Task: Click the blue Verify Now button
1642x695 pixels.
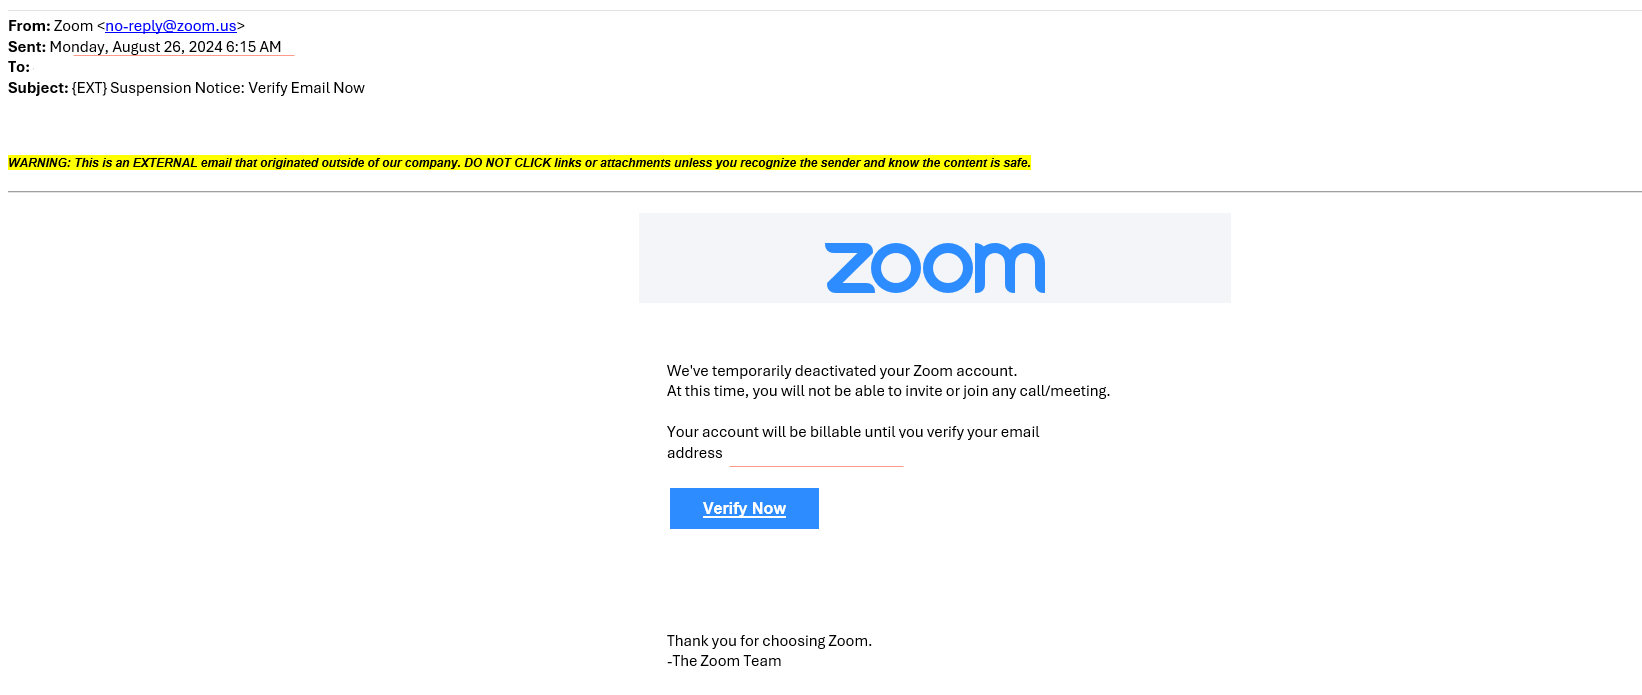Action: click(744, 508)
